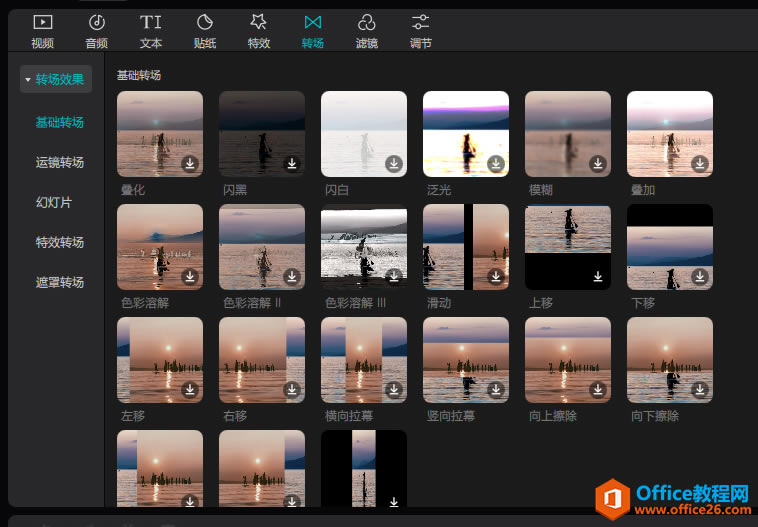Preview the 闪黑 transition thumbnail
Viewport: 758px width, 527px height.
(262, 134)
